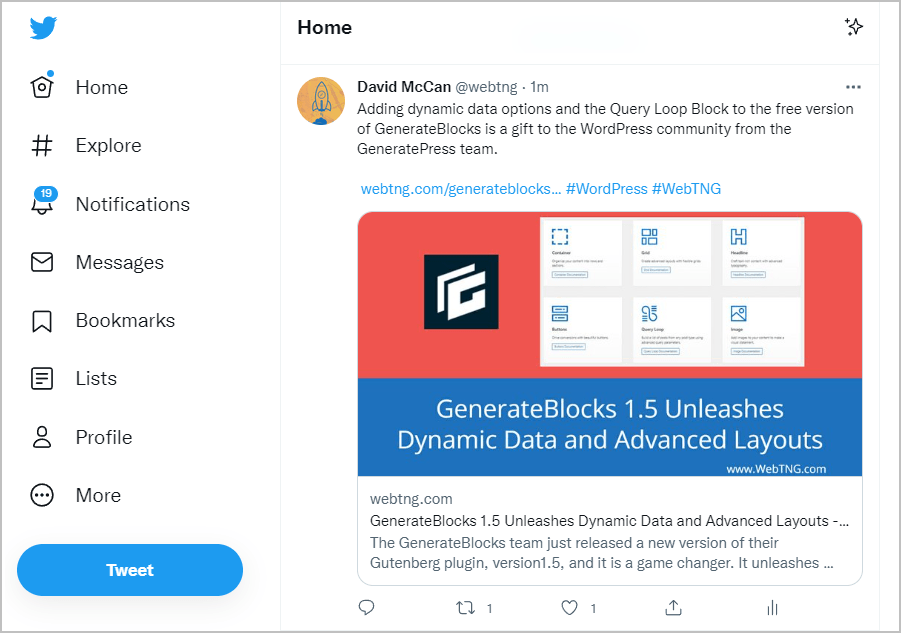Screen dimensions: 901x633
Task: Open tweet analytics for this post
Action: [x=771, y=607]
